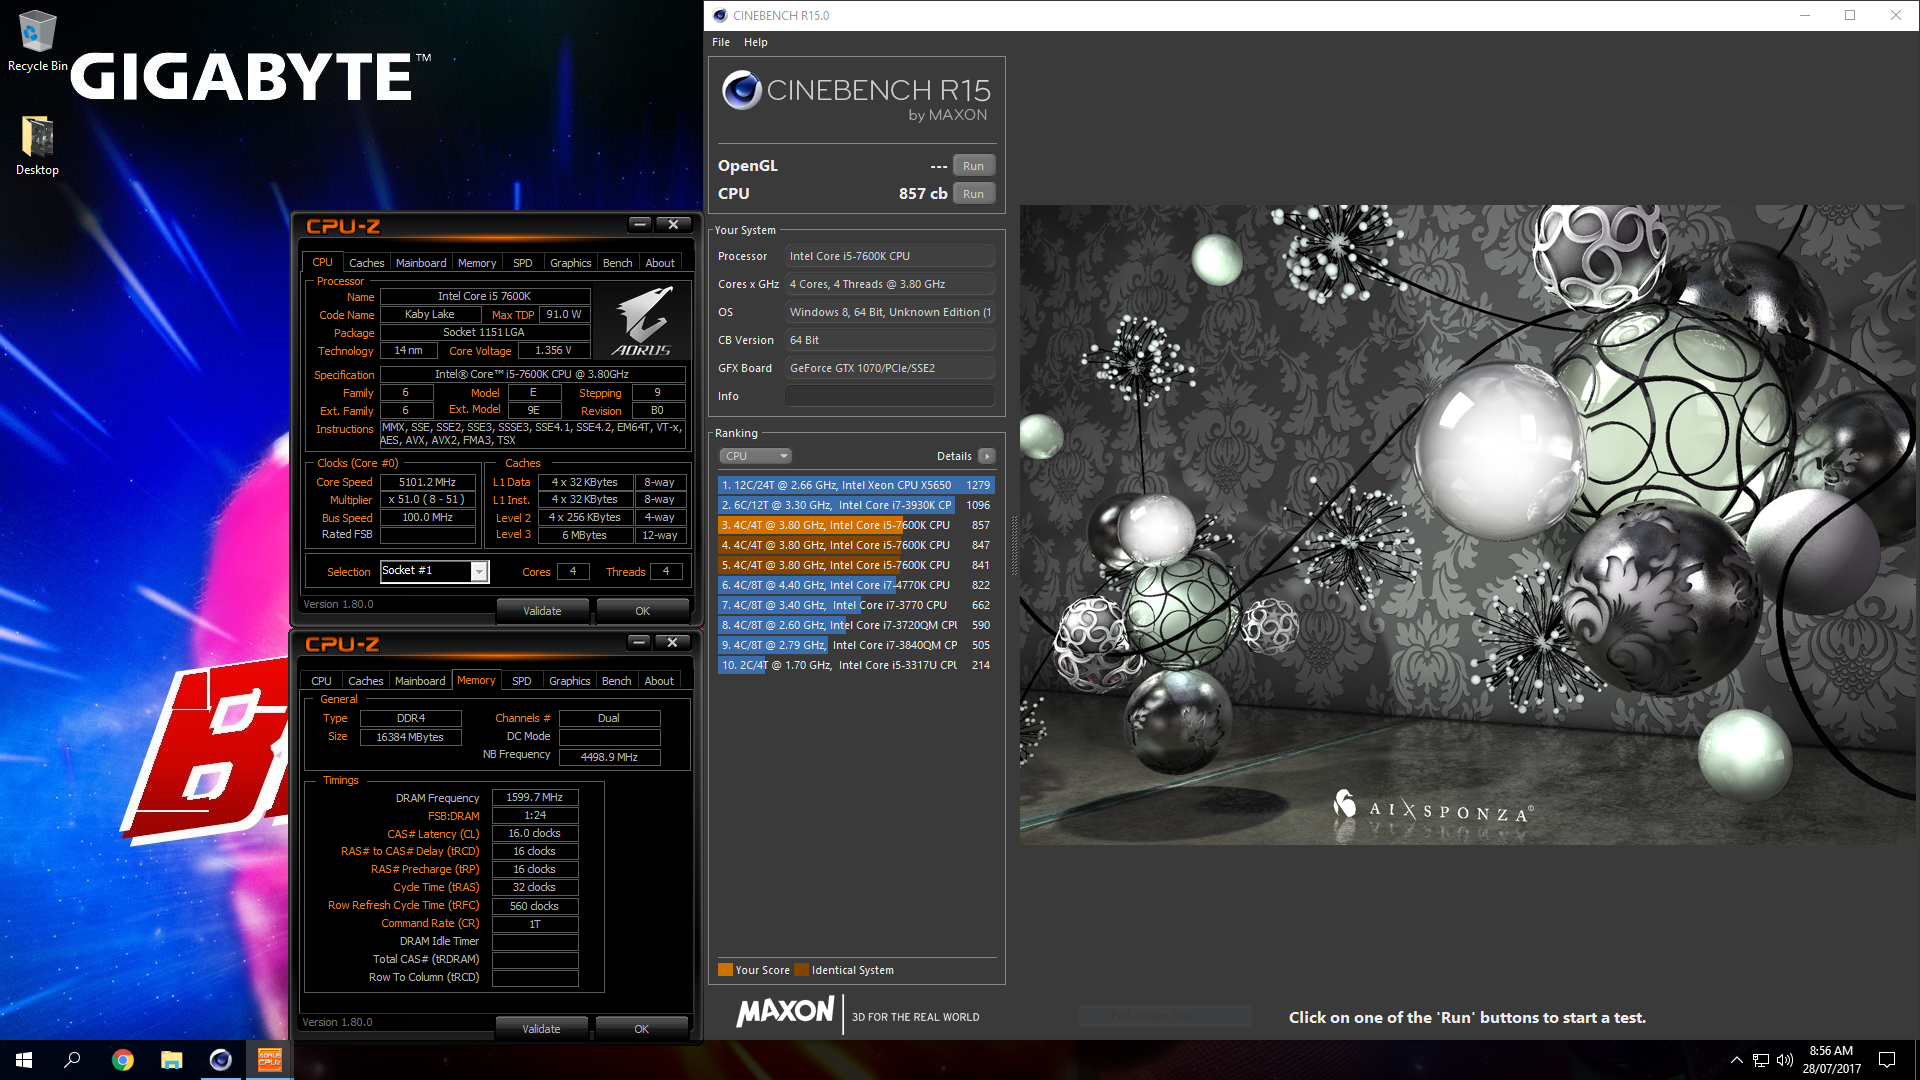Open the Ranking CPU dropdown
The width and height of the screenshot is (1920, 1080).
(x=755, y=456)
